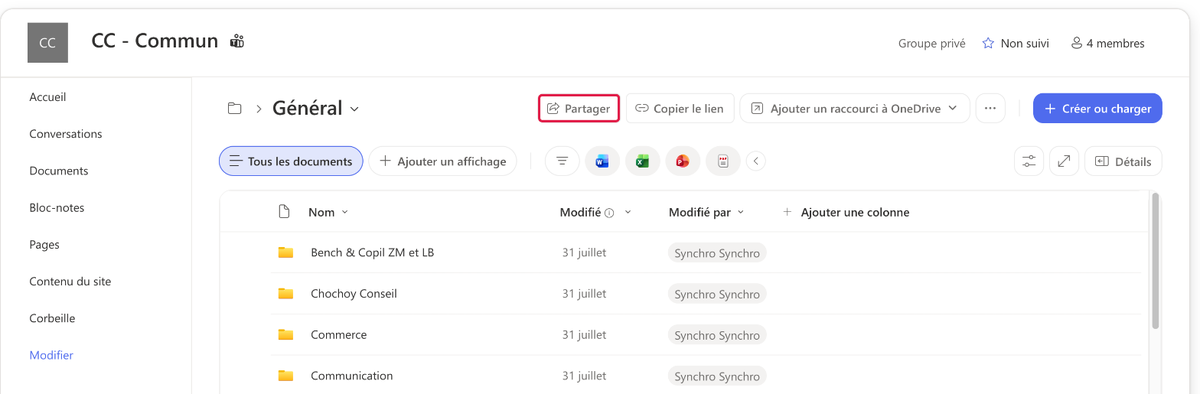Open the Nom column dropdown
The width and height of the screenshot is (1200, 394).
pyautogui.click(x=345, y=212)
